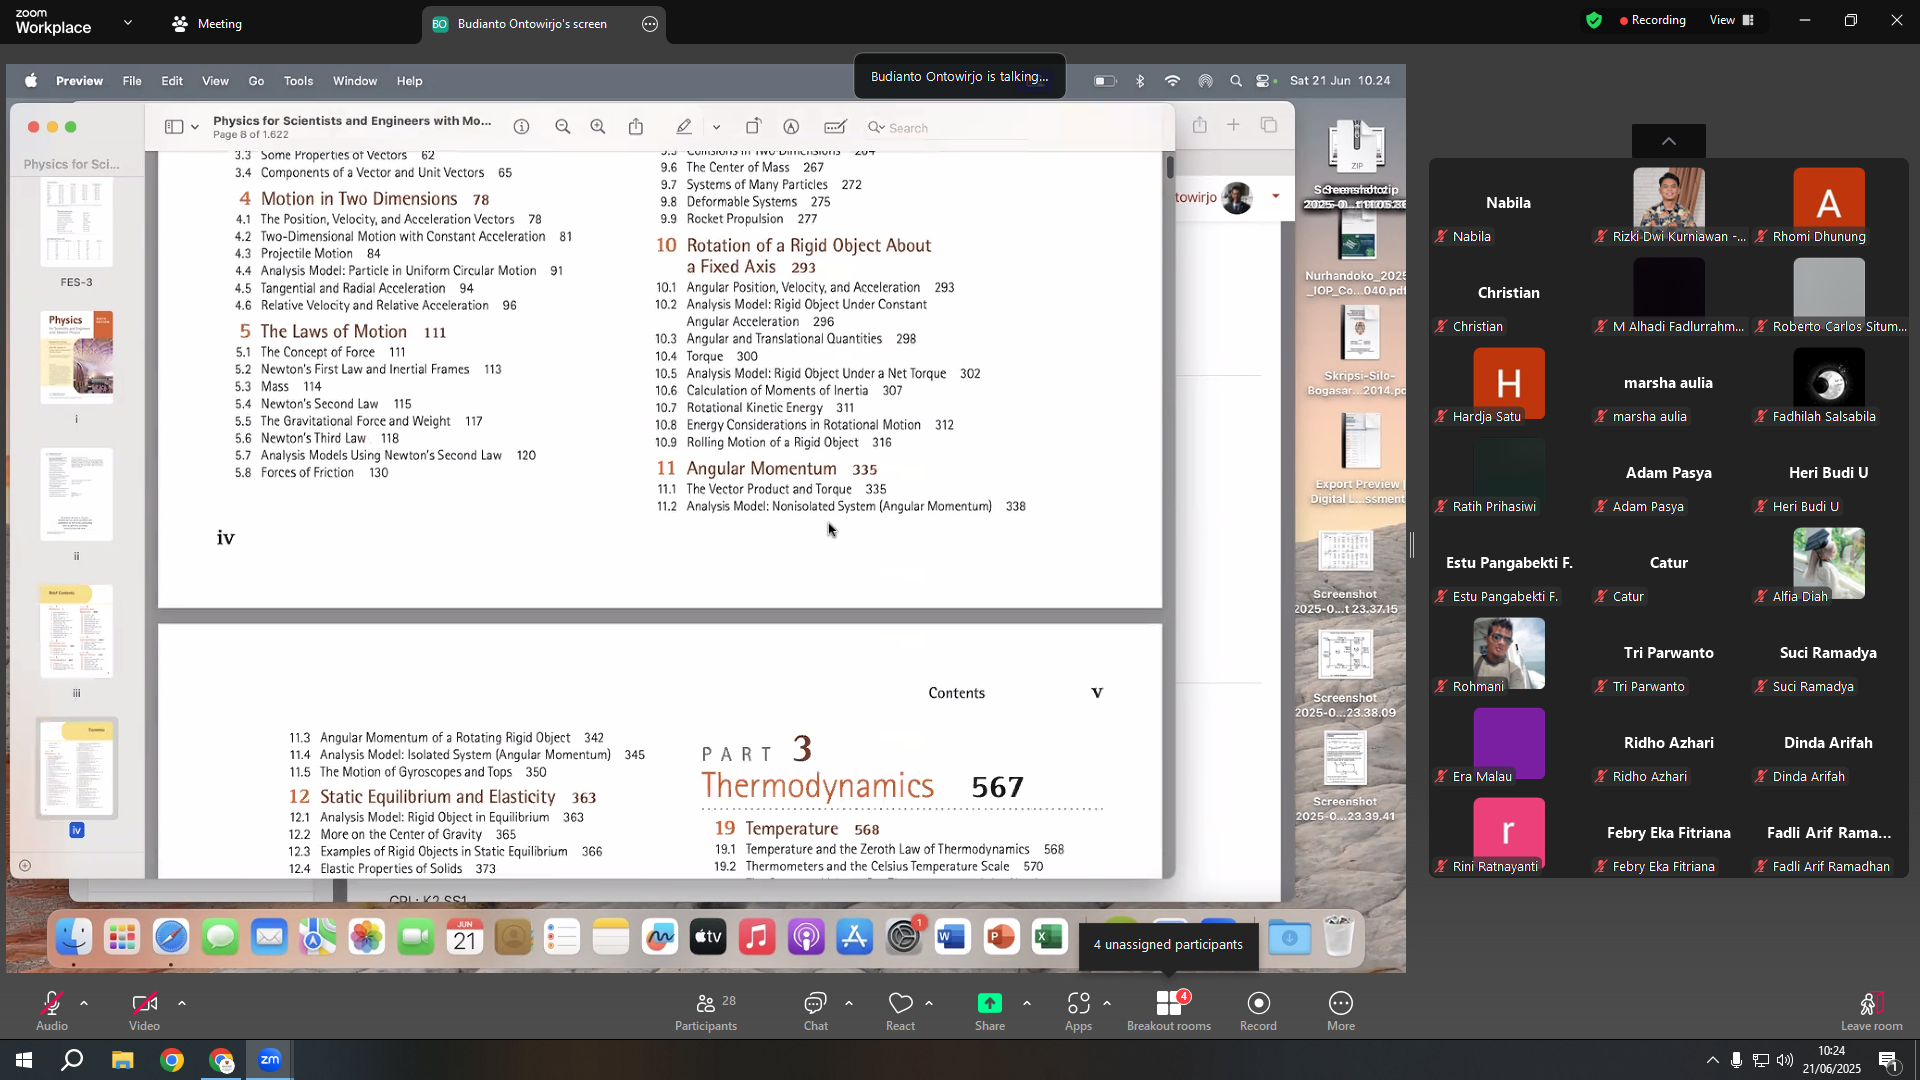Click the Inspector info icon in Preview
The image size is (1920, 1080).
[x=521, y=127]
